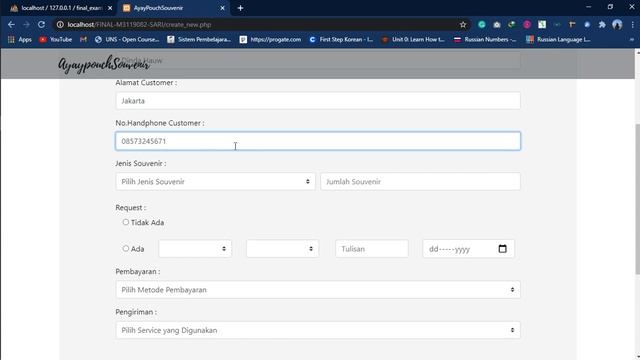Open the second dropdown beside Ada

[x=282, y=249]
